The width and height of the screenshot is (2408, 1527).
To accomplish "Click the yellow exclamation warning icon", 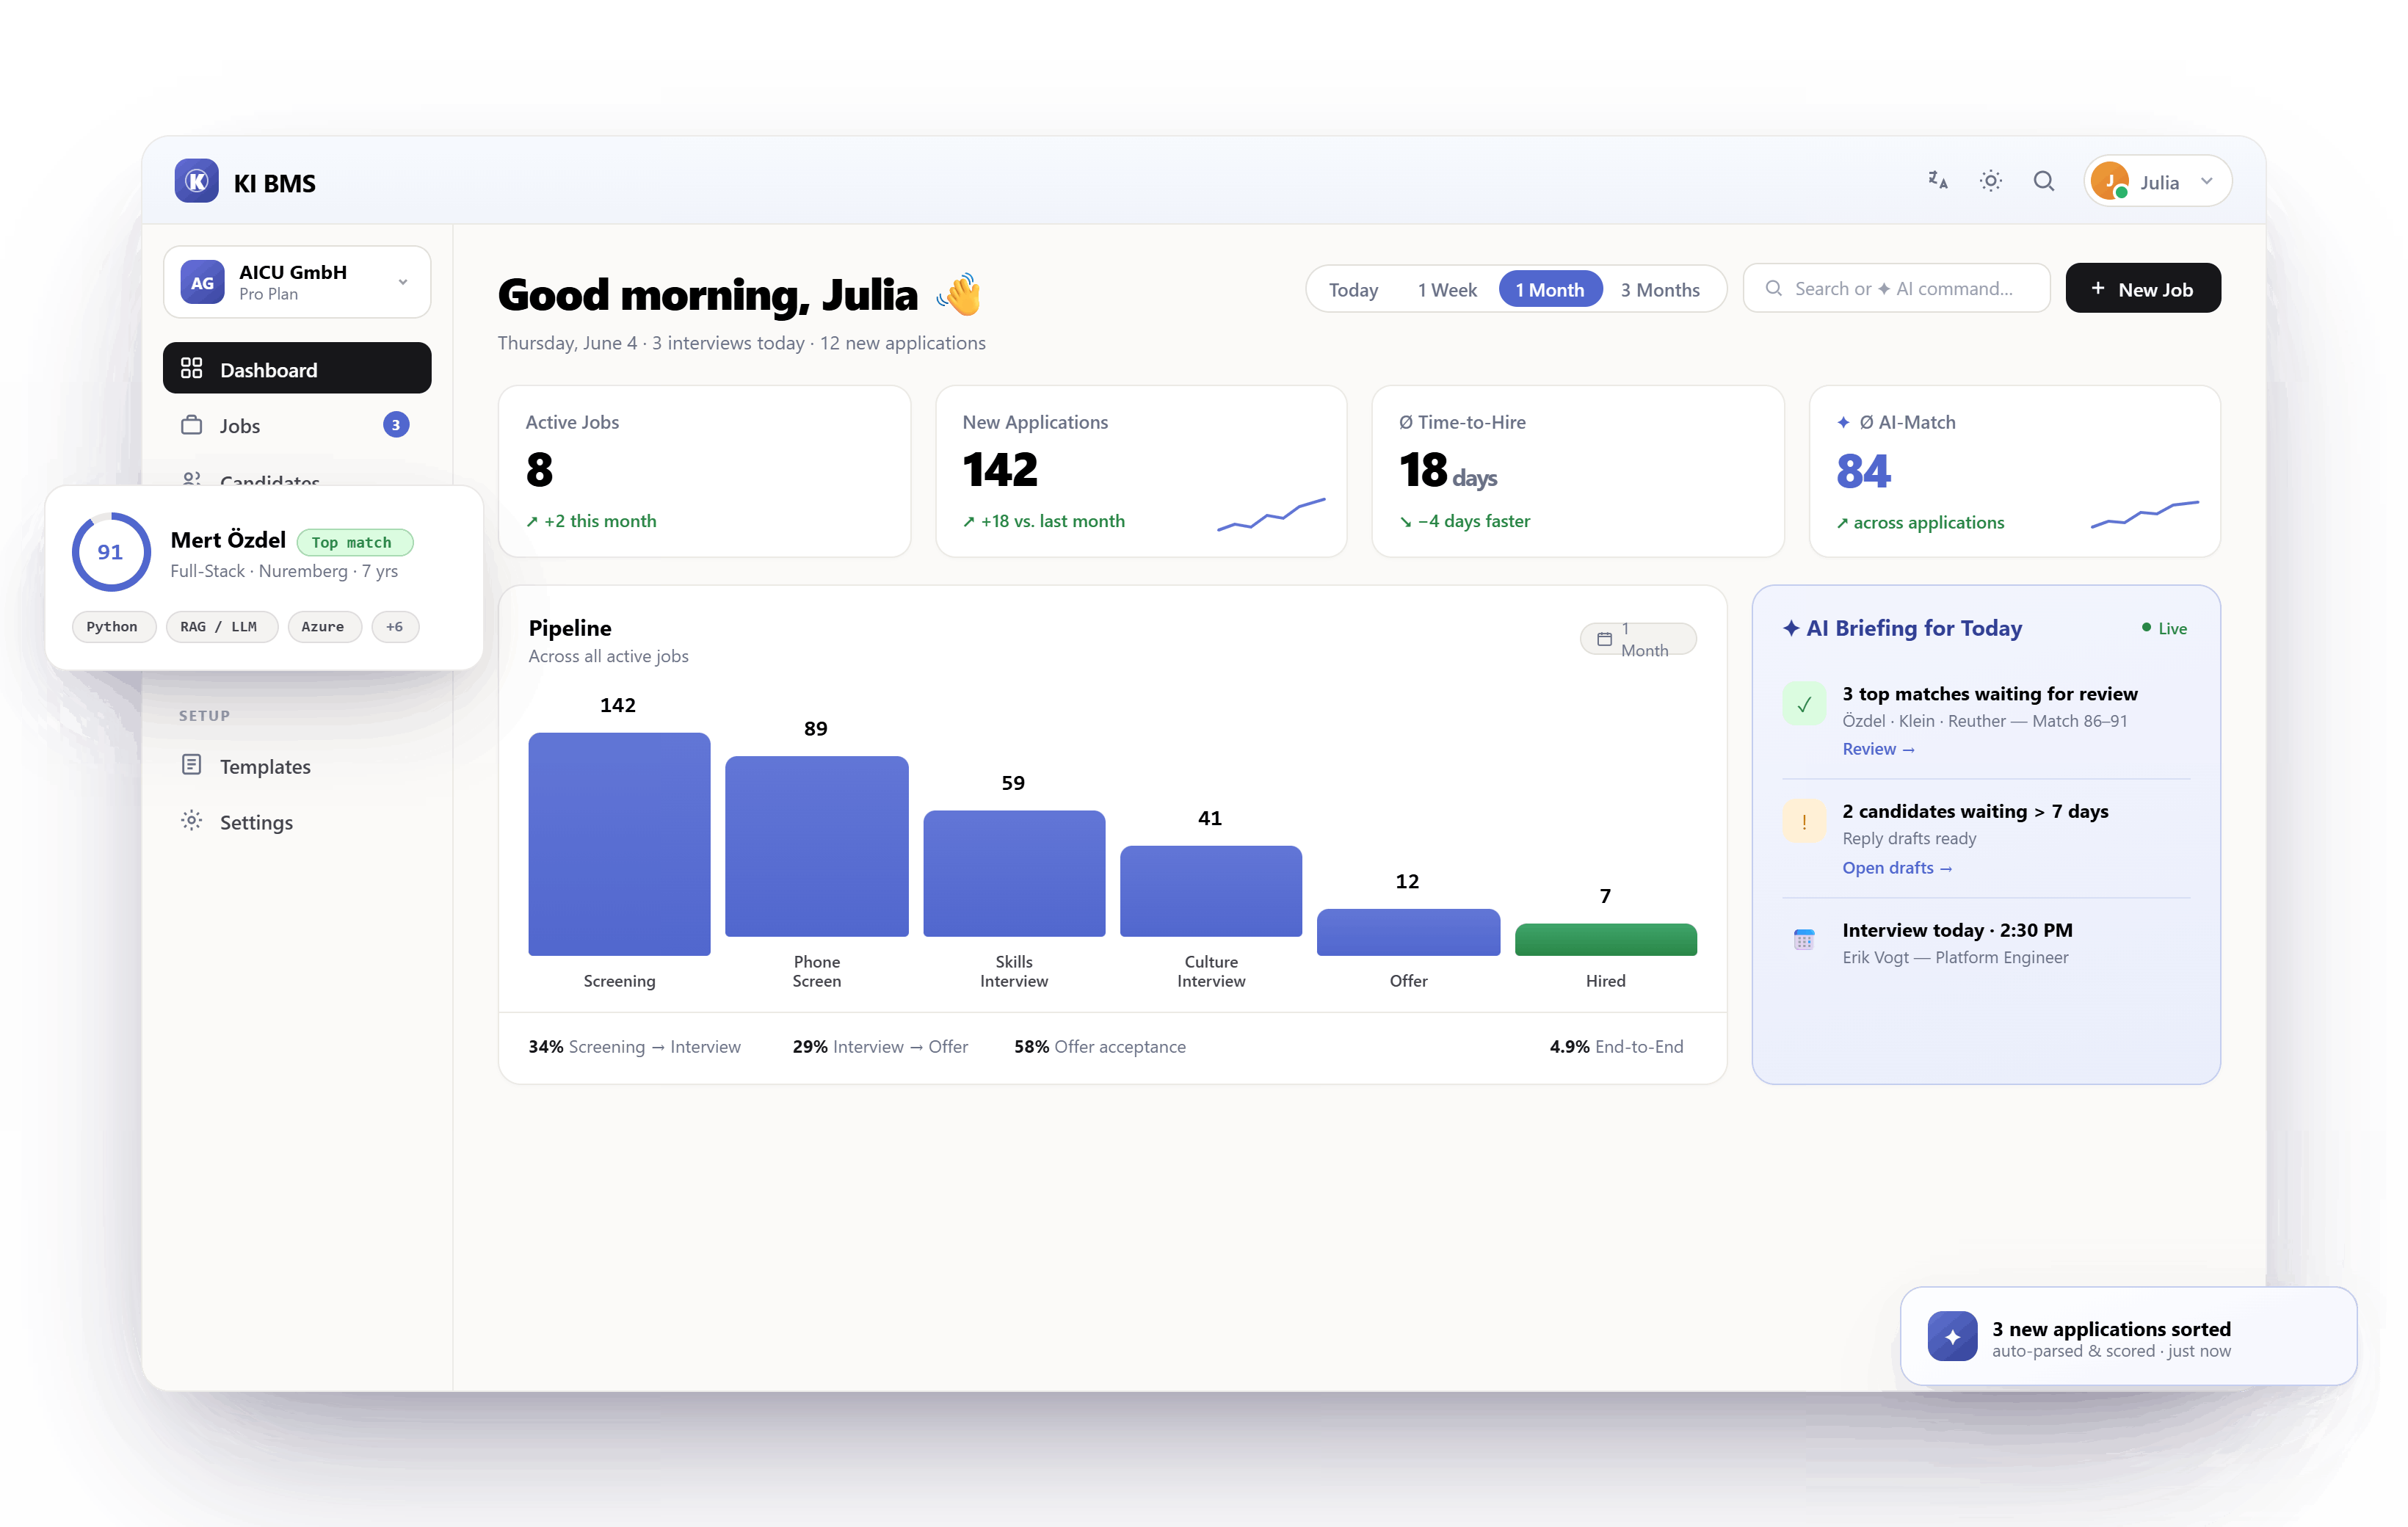I will tap(1804, 822).
